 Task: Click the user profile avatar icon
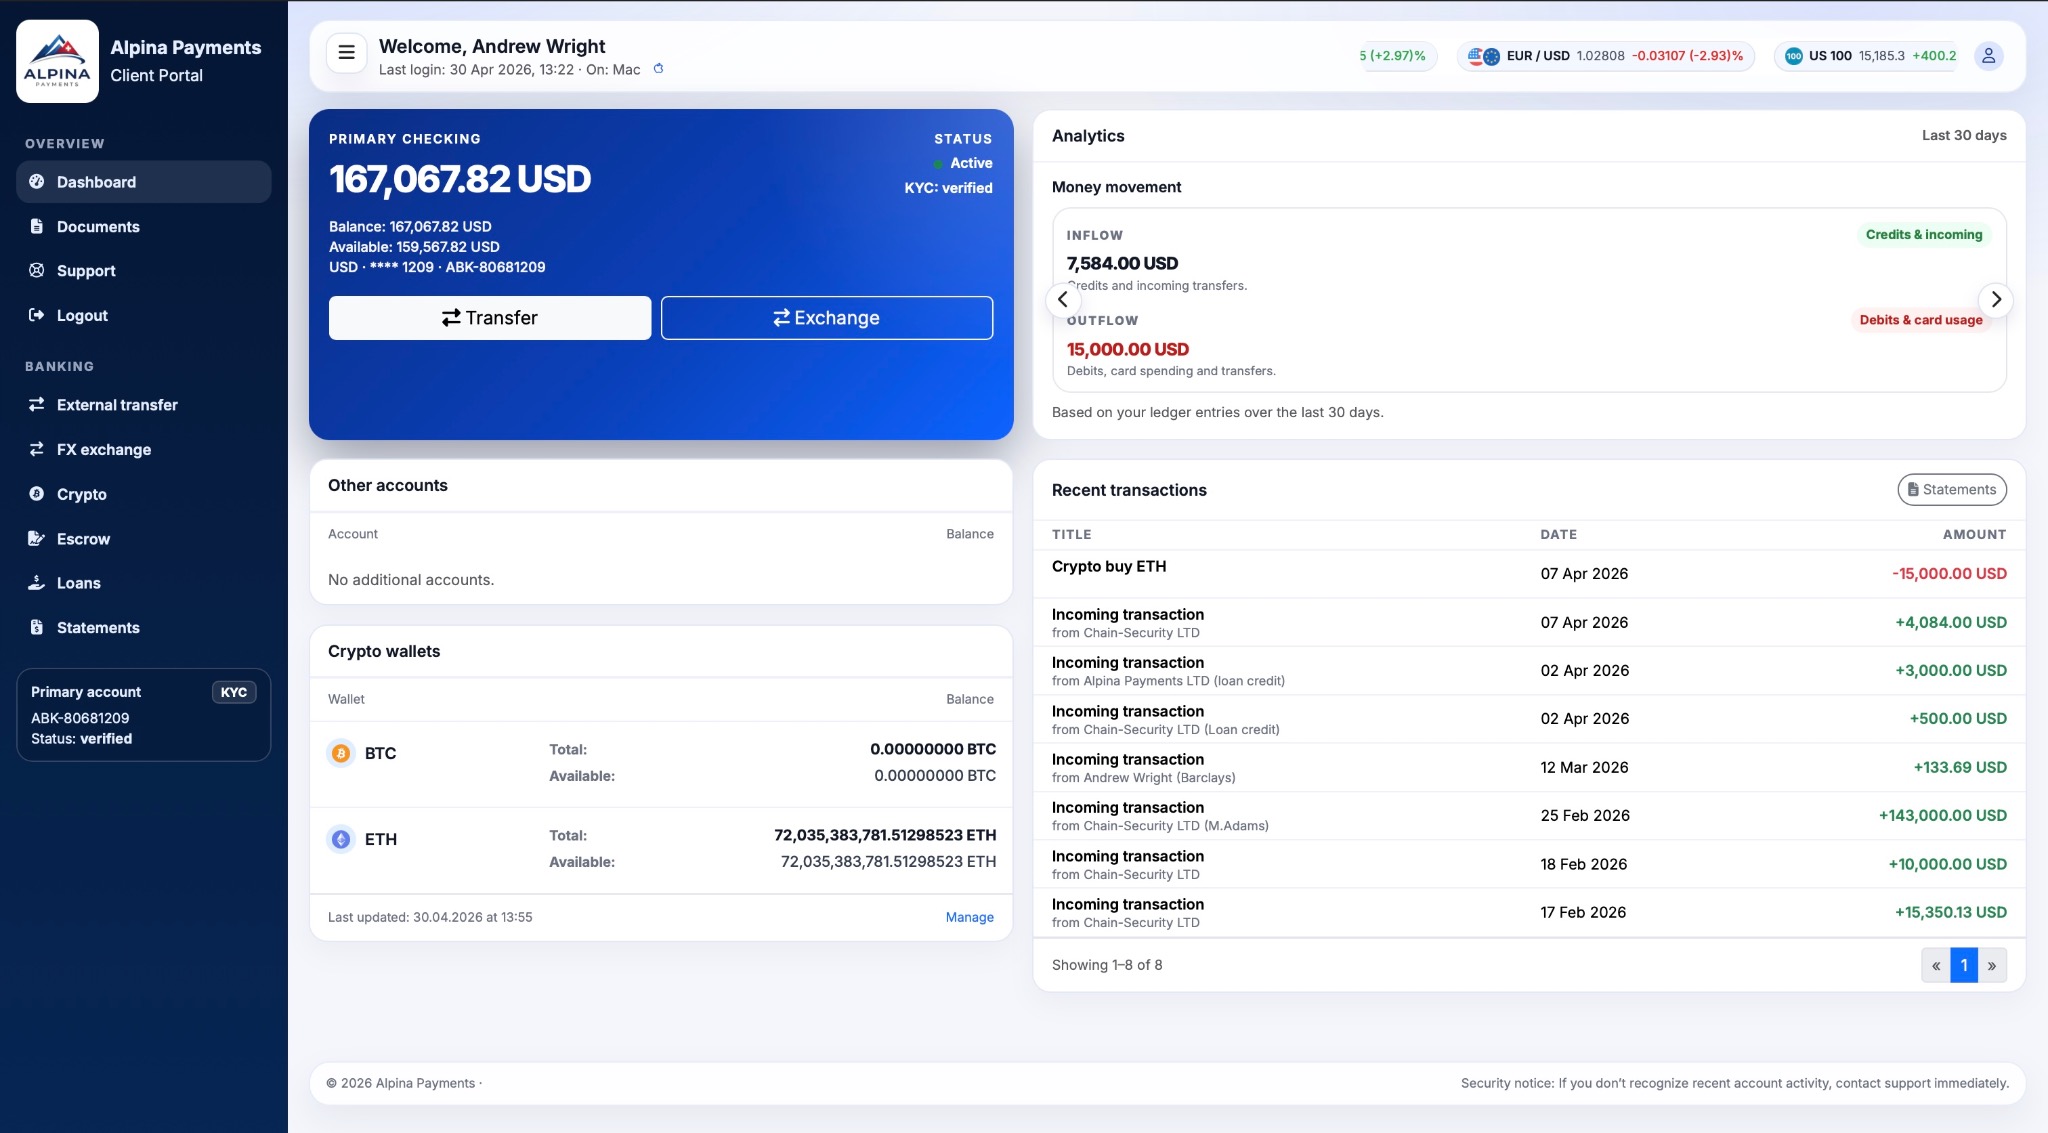click(1988, 56)
